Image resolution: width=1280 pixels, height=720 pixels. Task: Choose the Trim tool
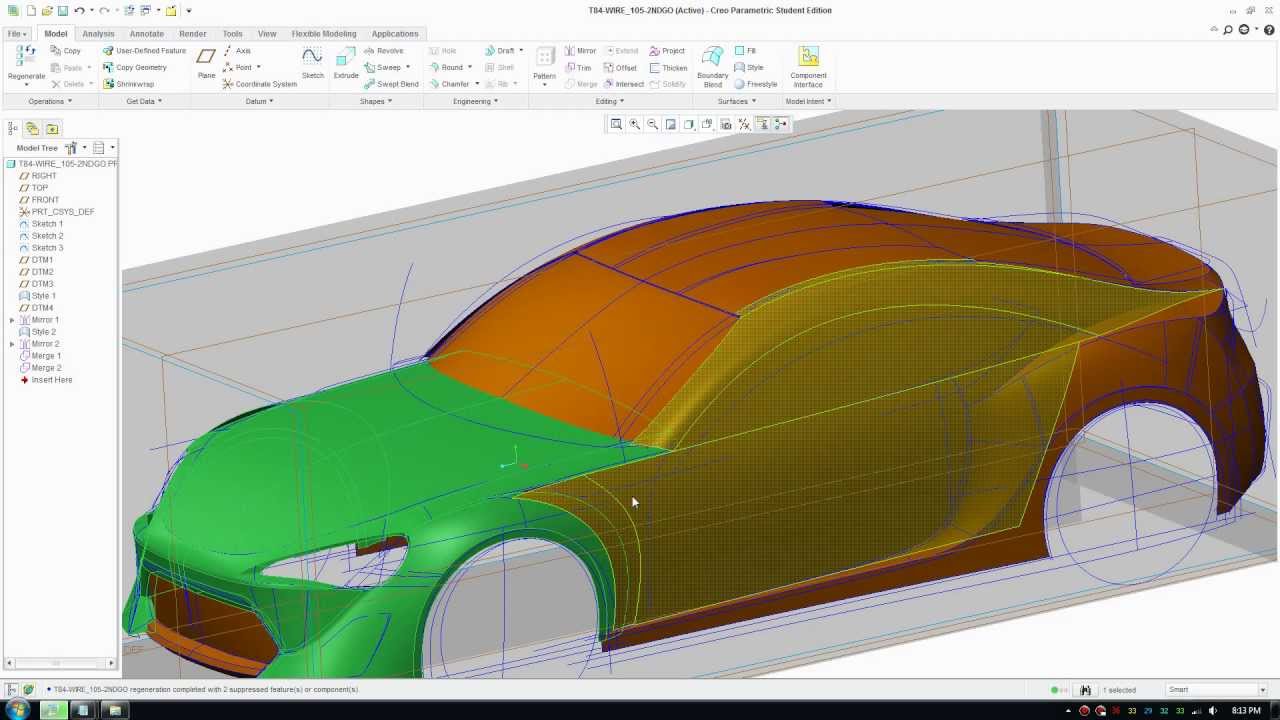pos(577,68)
